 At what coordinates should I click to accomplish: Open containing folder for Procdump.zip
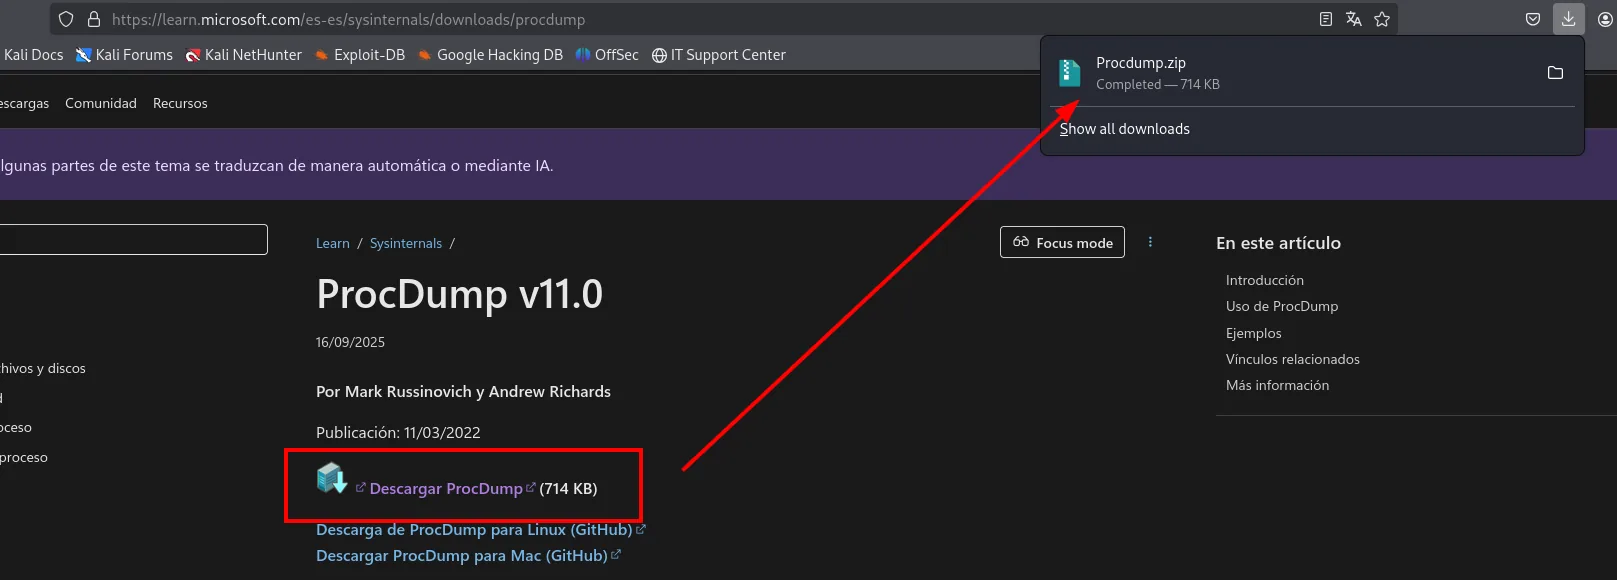tap(1555, 72)
